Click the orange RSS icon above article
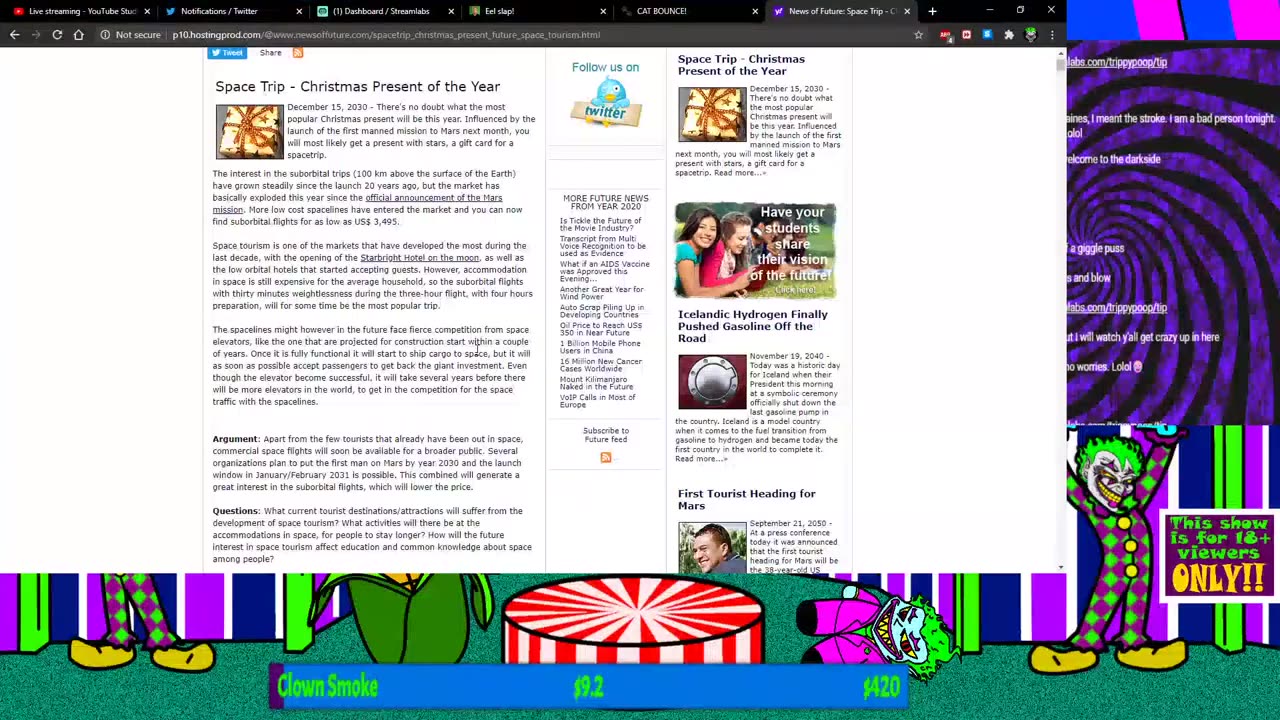This screenshot has width=1280, height=720. (x=297, y=53)
